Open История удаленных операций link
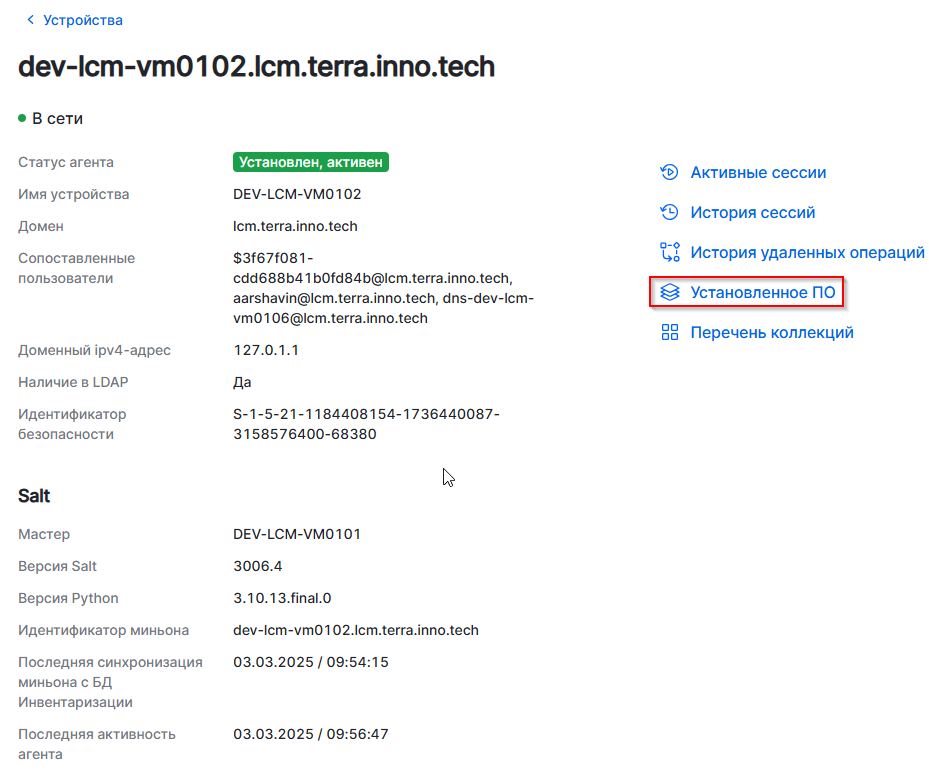This screenshot has width=929, height=777. [807, 252]
